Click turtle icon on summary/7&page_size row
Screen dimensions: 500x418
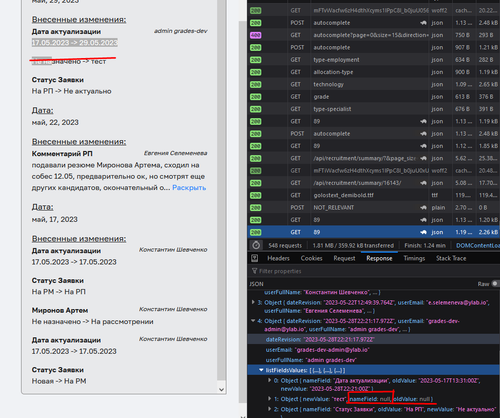click(423, 158)
